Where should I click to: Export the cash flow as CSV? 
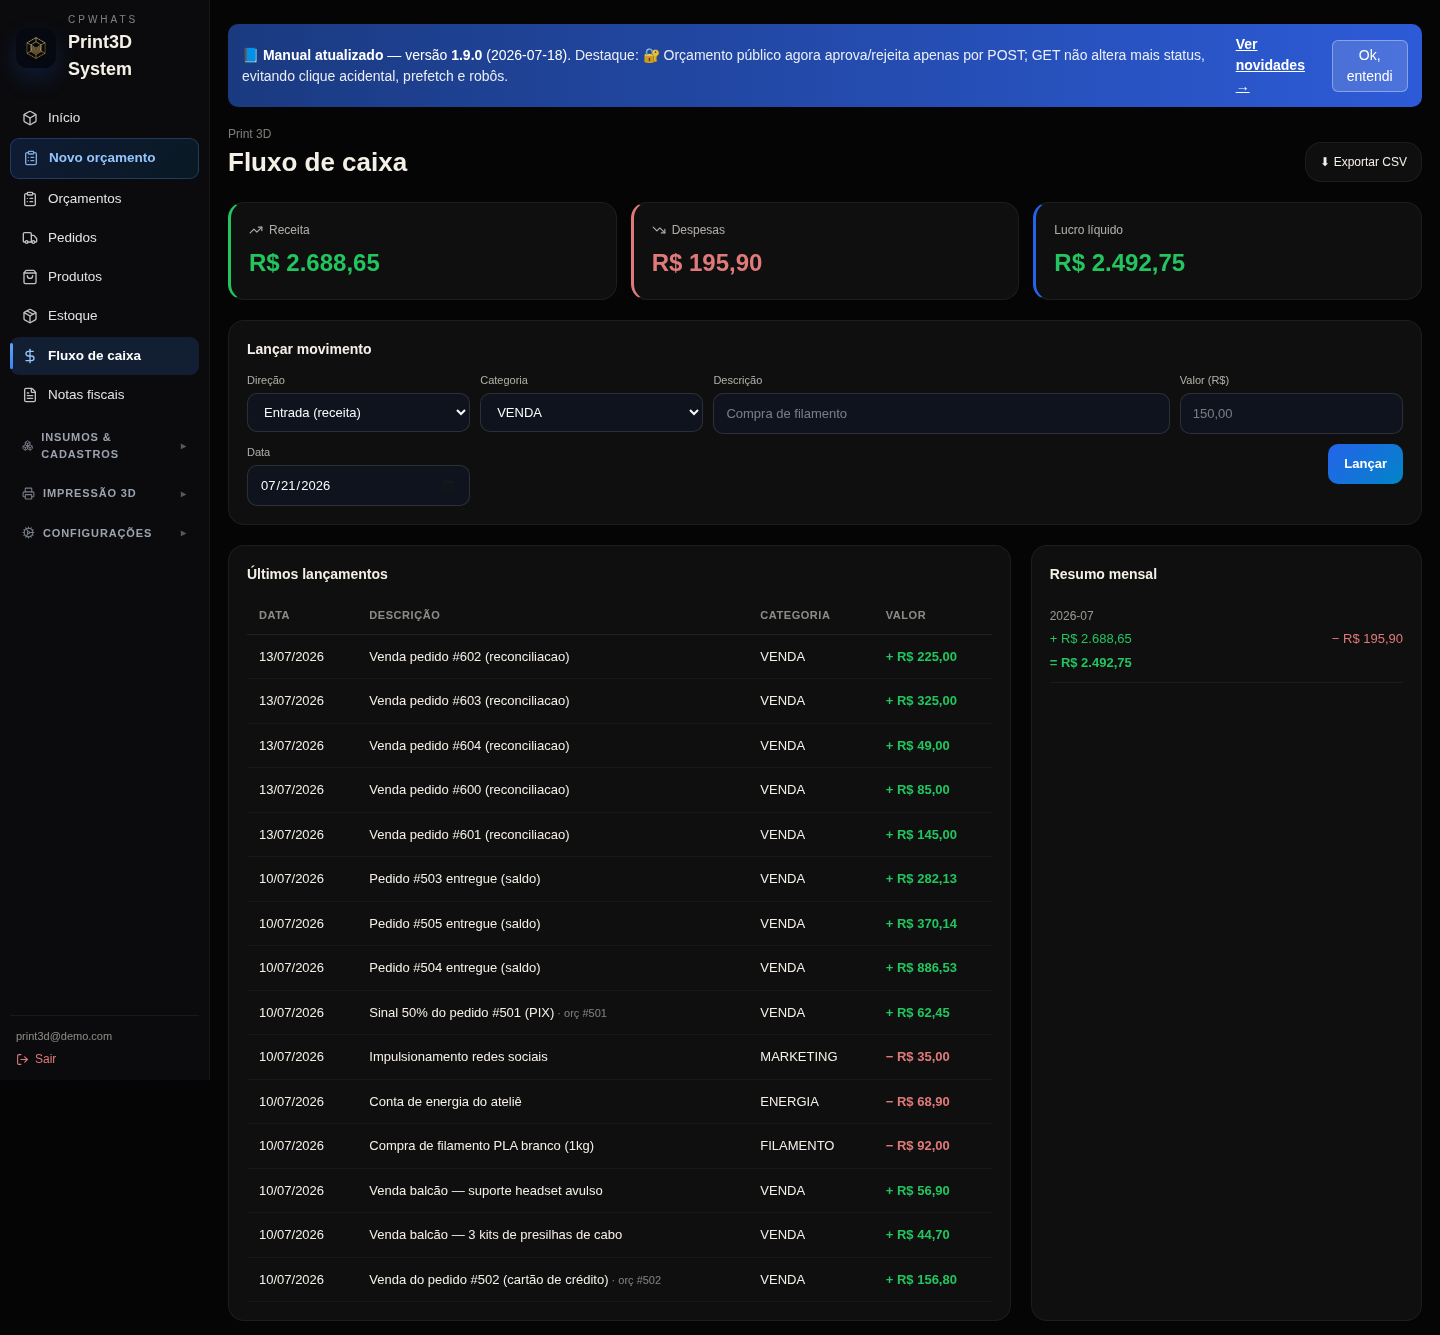[1363, 162]
